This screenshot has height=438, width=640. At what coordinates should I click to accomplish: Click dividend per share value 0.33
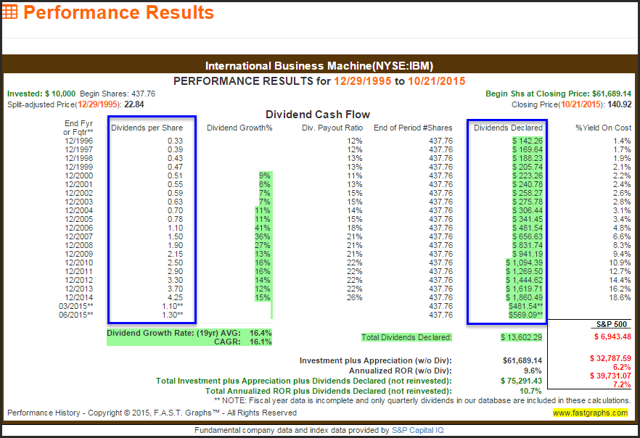click(x=175, y=141)
